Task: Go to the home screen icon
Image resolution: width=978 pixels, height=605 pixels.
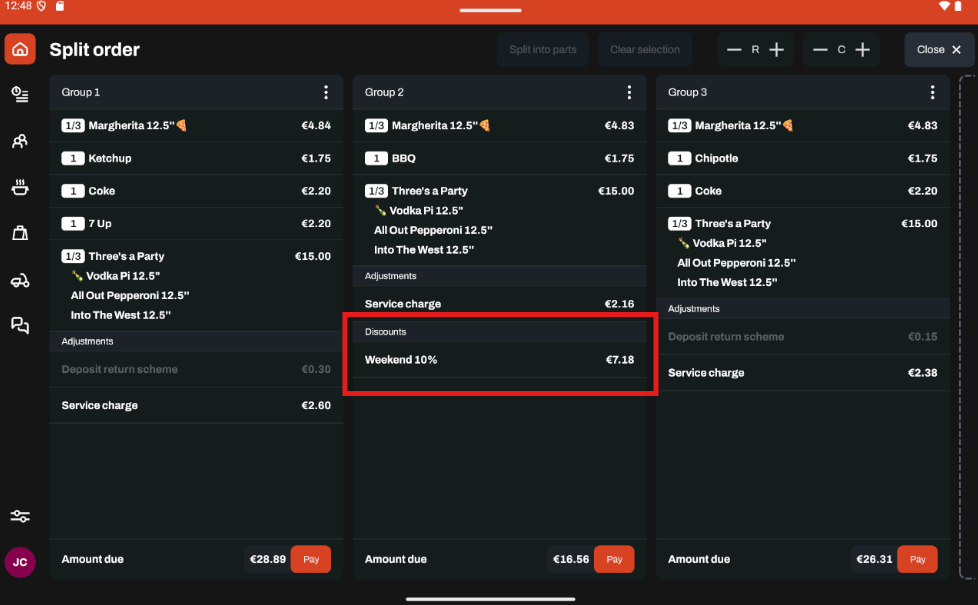Action: (20, 49)
